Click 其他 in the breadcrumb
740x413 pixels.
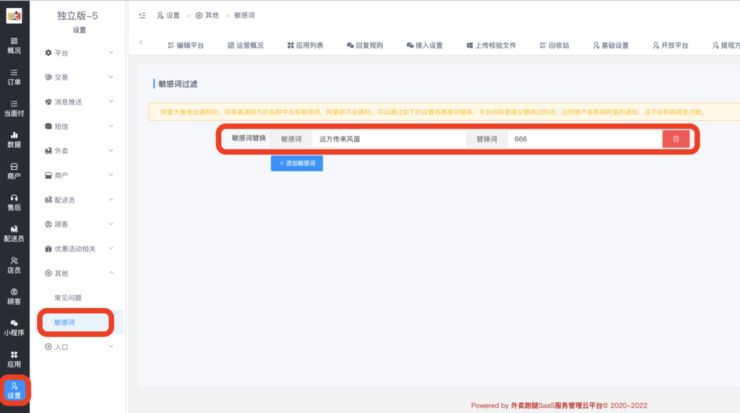click(x=207, y=16)
